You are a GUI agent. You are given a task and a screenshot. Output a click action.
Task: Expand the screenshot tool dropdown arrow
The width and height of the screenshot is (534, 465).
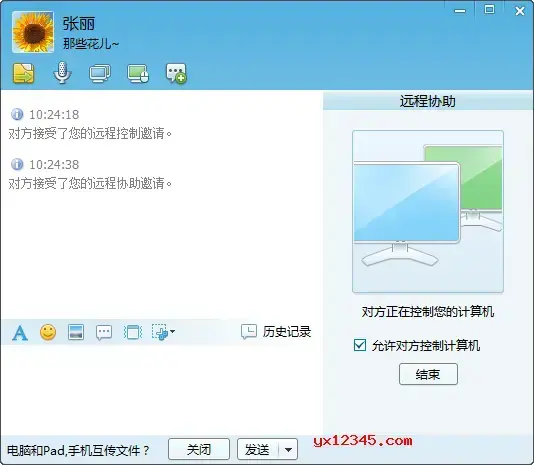coord(173,331)
